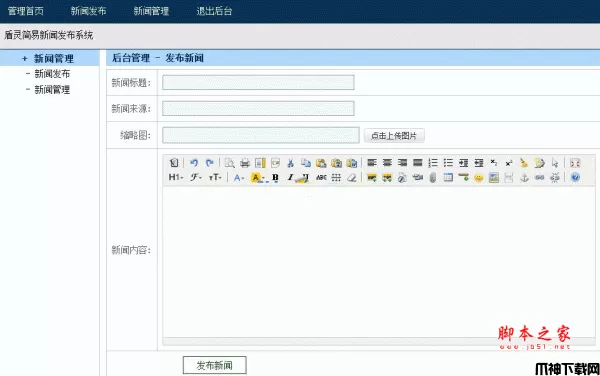Open the editor help/about icon
The height and width of the screenshot is (376, 600).
pos(575,177)
